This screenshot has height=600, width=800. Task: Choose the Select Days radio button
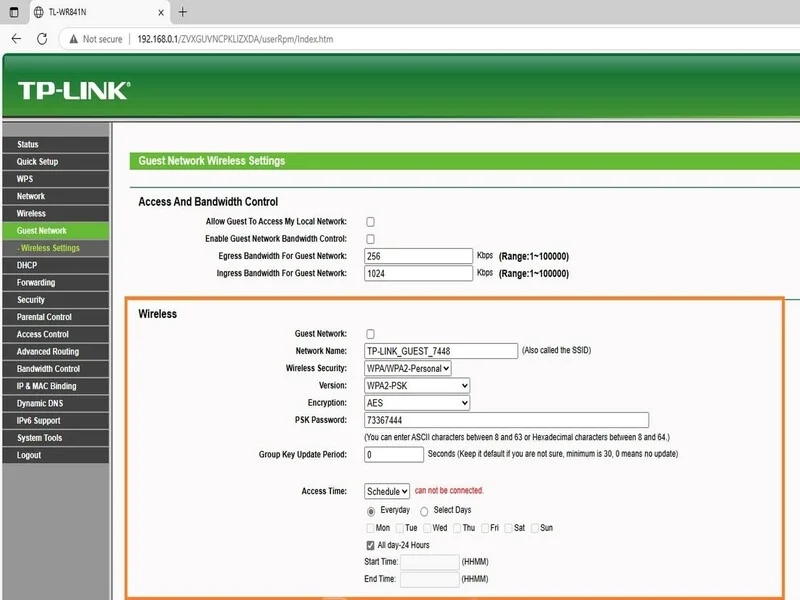(424, 511)
